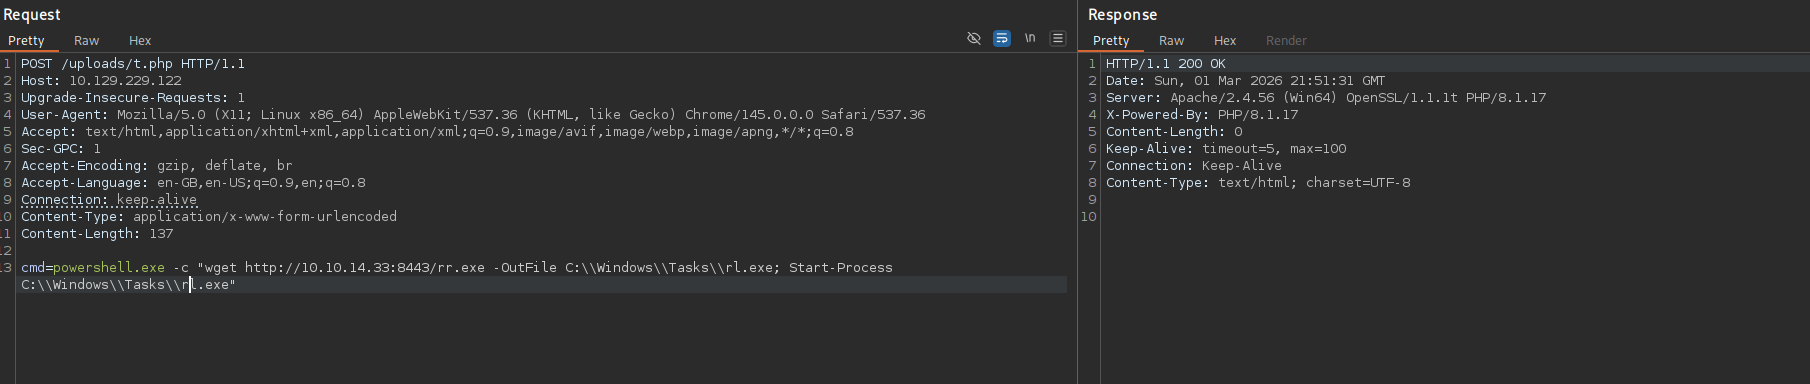Viewport: 1810px width, 384px height.
Task: Open the Request view options menu icon
Action: click(x=1057, y=38)
